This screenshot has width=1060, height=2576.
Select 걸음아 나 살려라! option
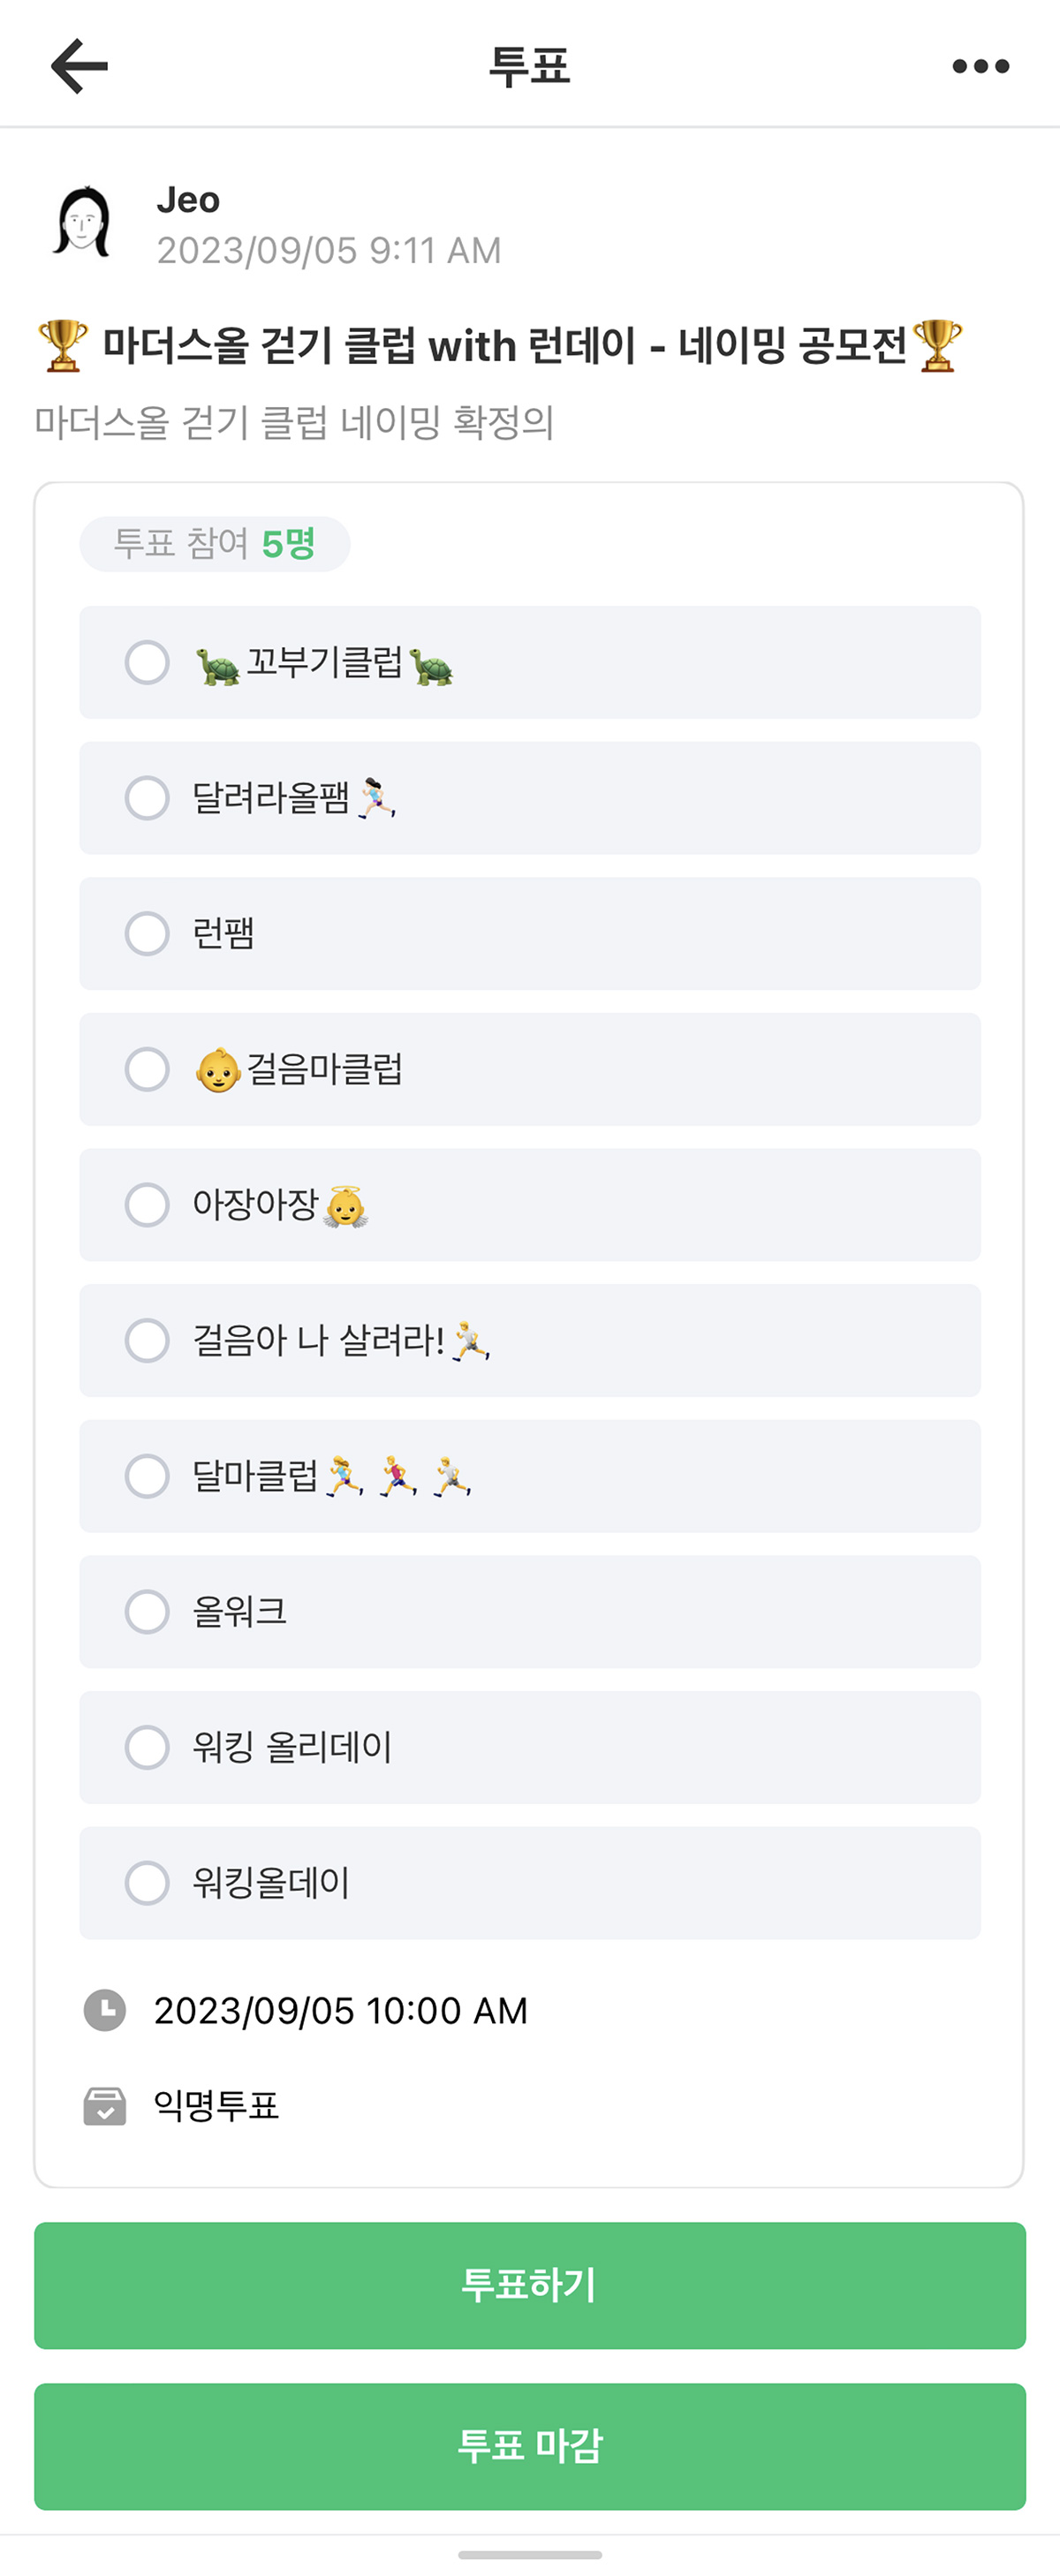point(147,1340)
